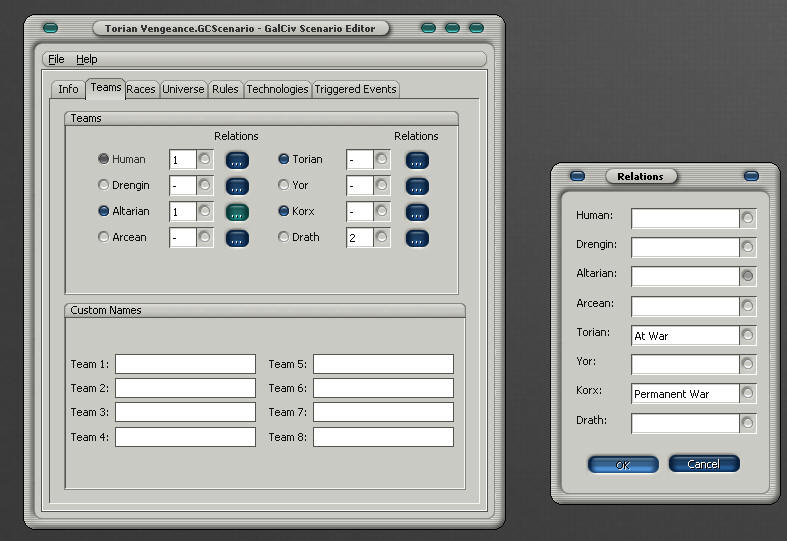787x541 pixels.
Task: Click the Team 7 custom name field
Action: pos(383,412)
